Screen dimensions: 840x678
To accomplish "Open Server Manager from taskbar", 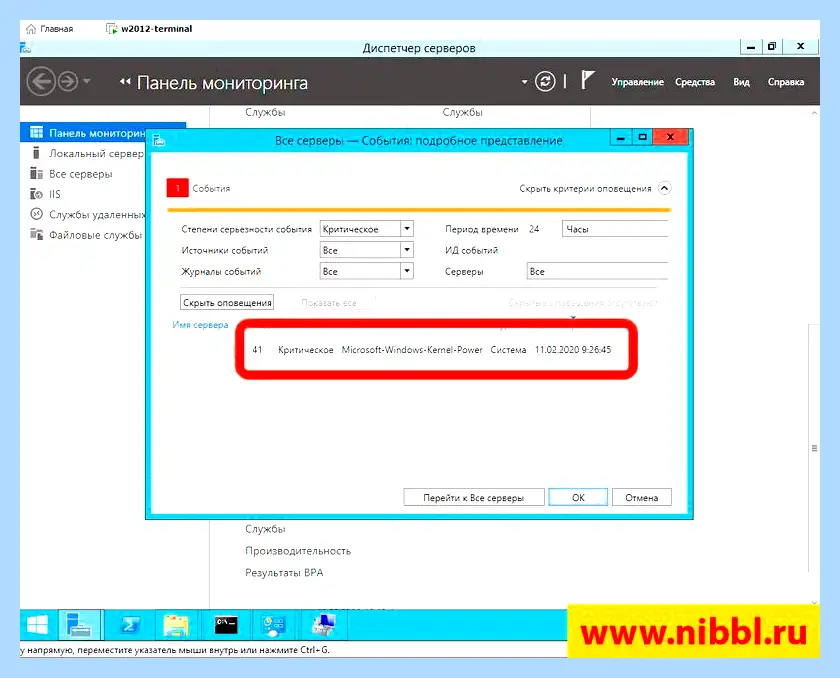I will pyautogui.click(x=80, y=624).
